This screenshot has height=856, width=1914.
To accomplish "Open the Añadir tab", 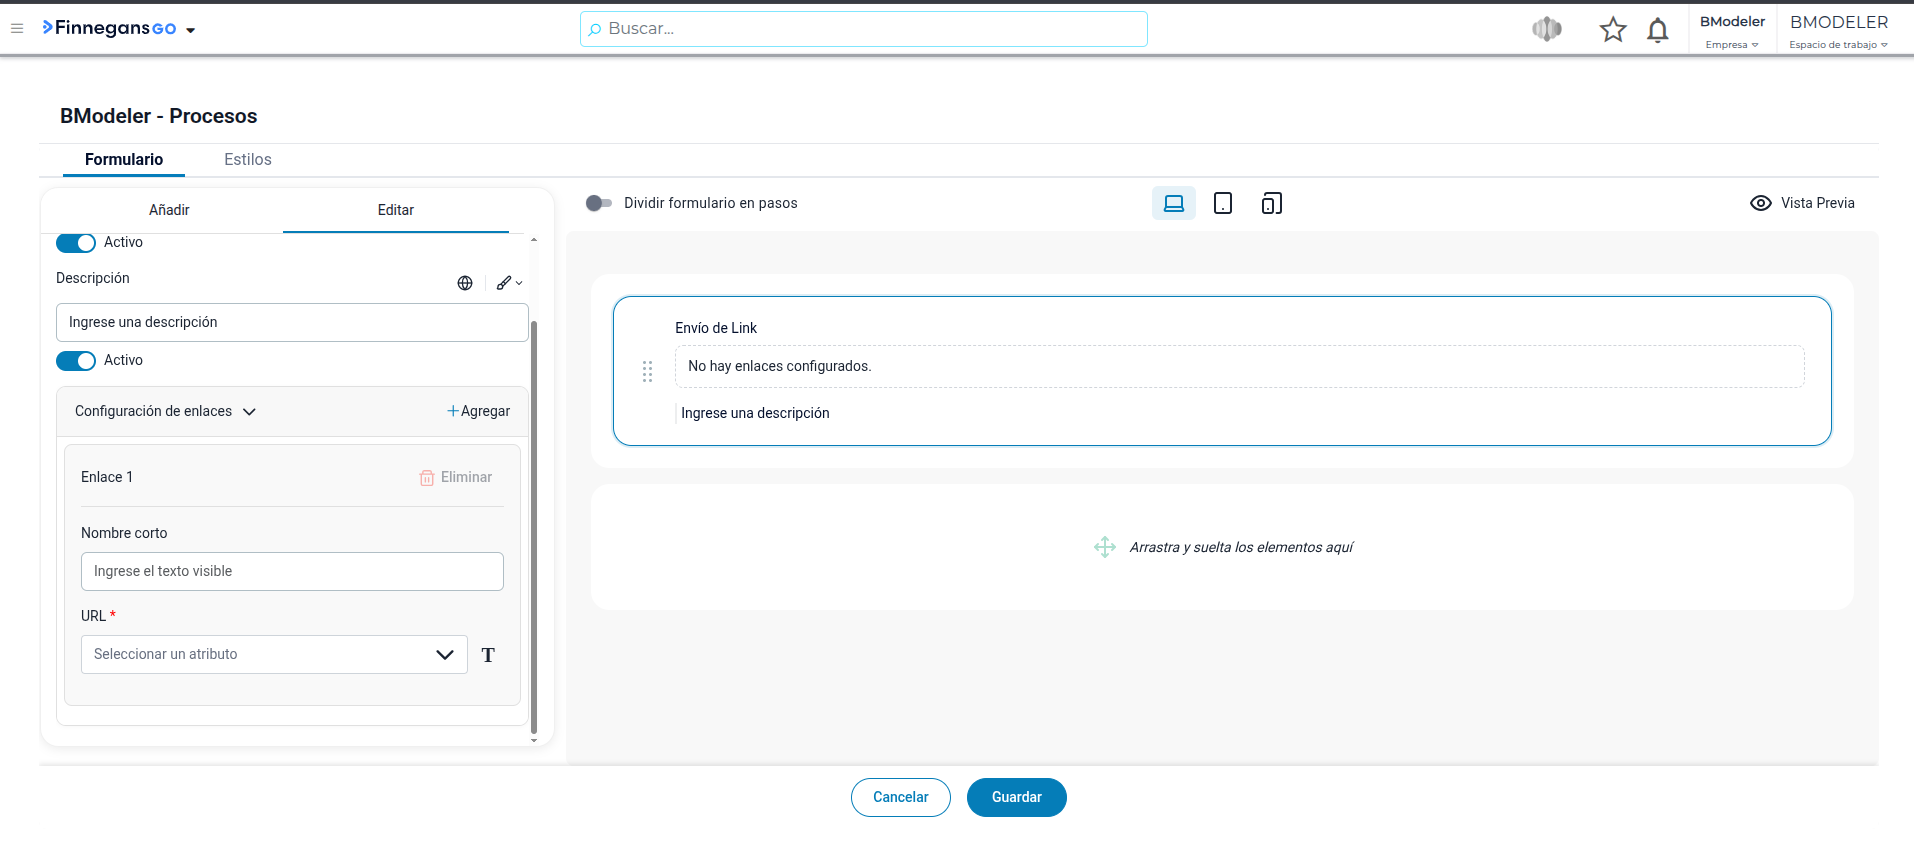I will (169, 210).
